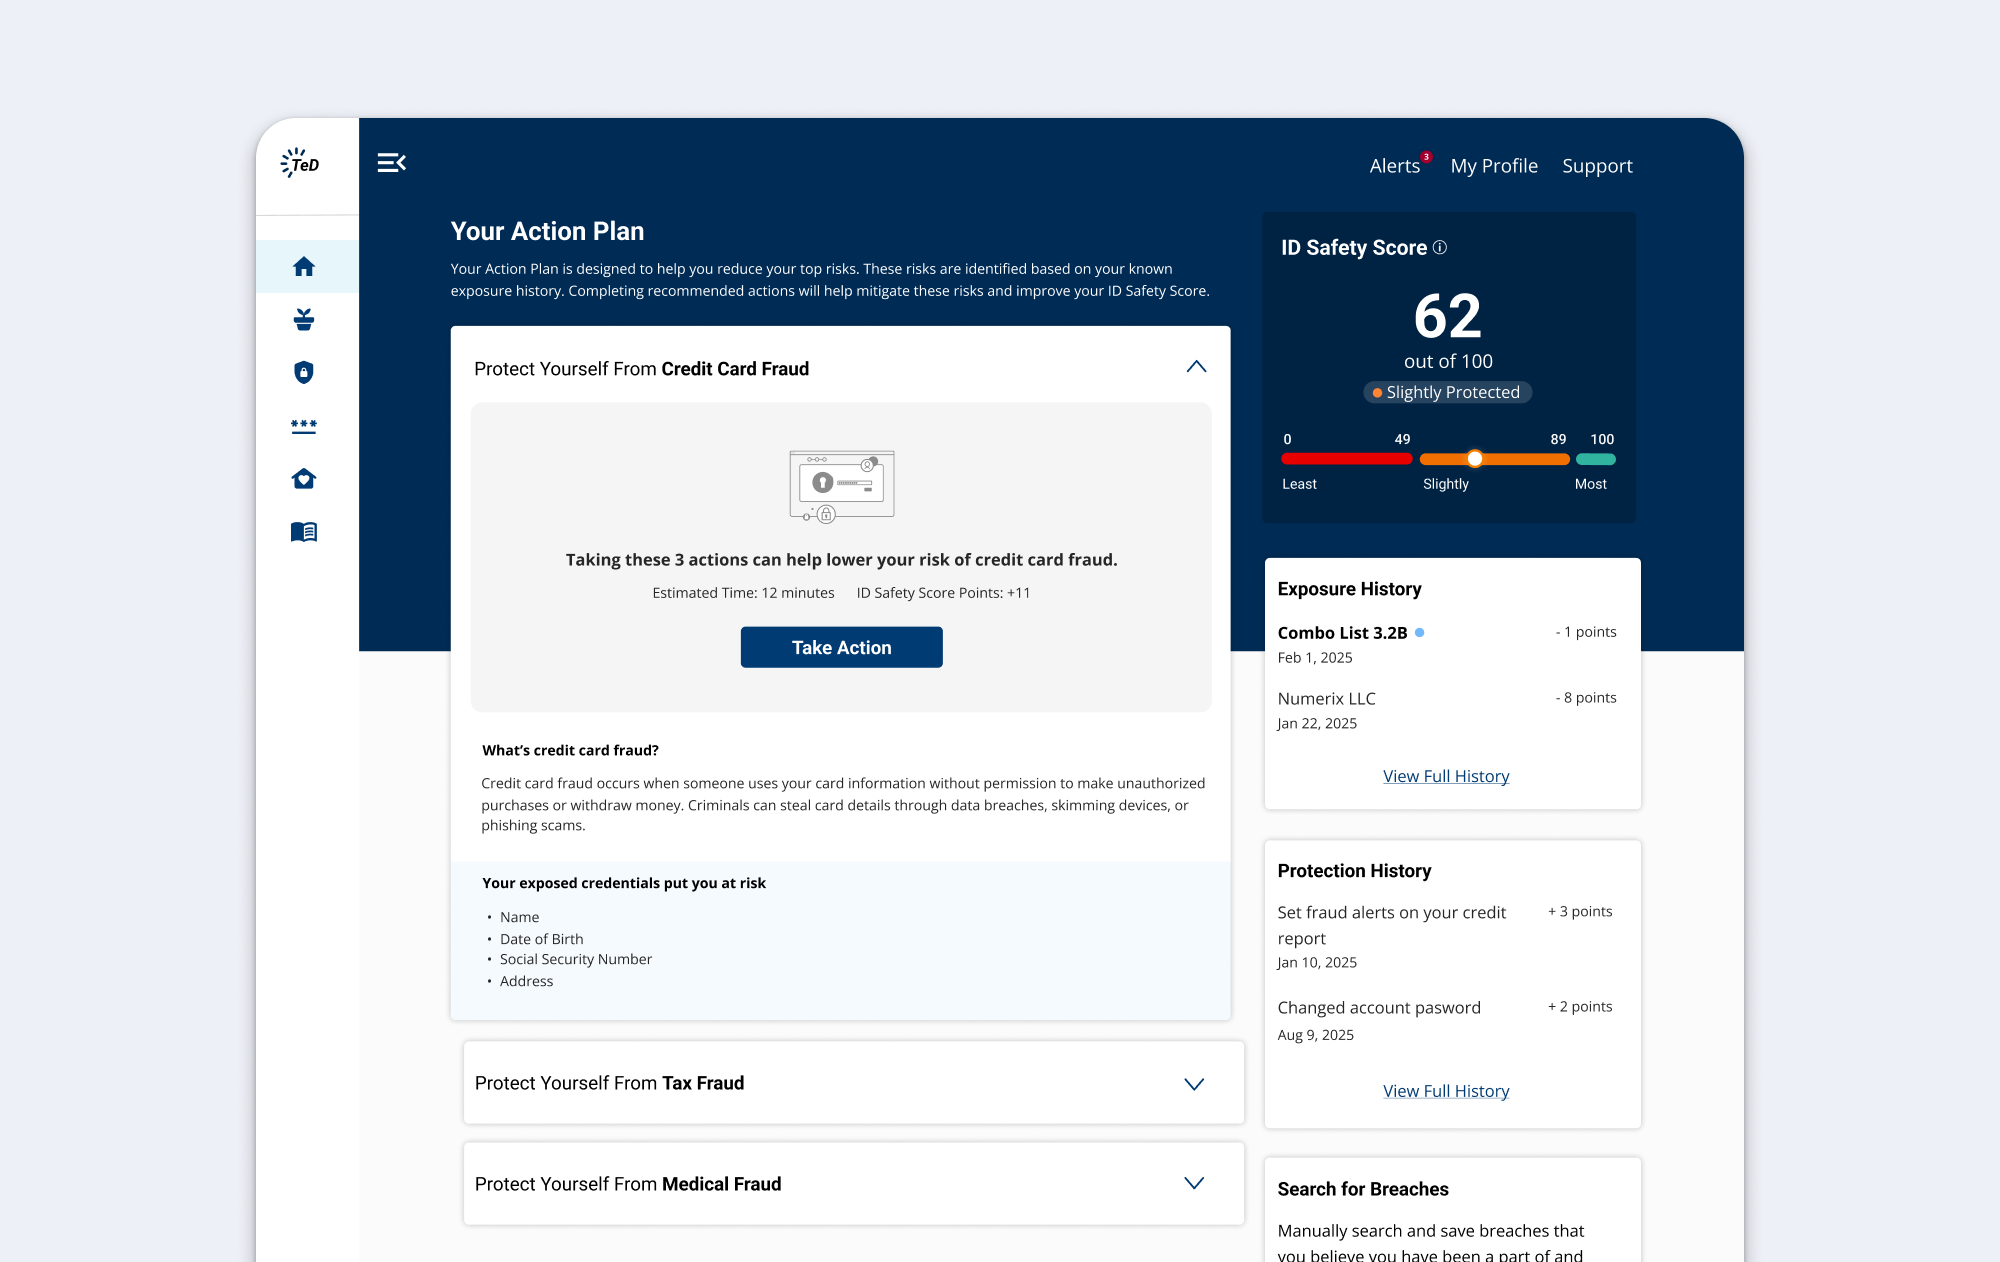
Task: Select the shield lock sidebar icon
Action: point(304,372)
